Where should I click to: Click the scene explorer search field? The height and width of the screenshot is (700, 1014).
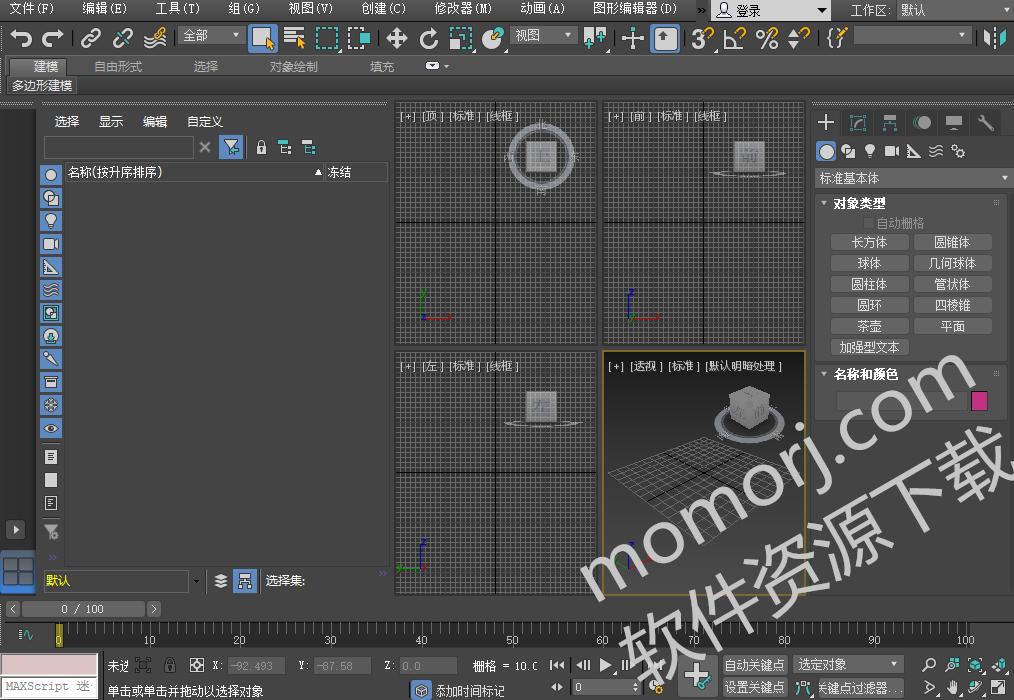[x=118, y=147]
